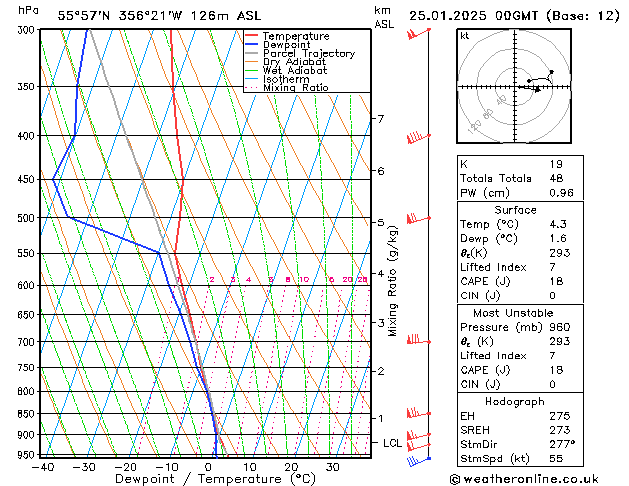Click the Dewpoint legend entry

286,45
